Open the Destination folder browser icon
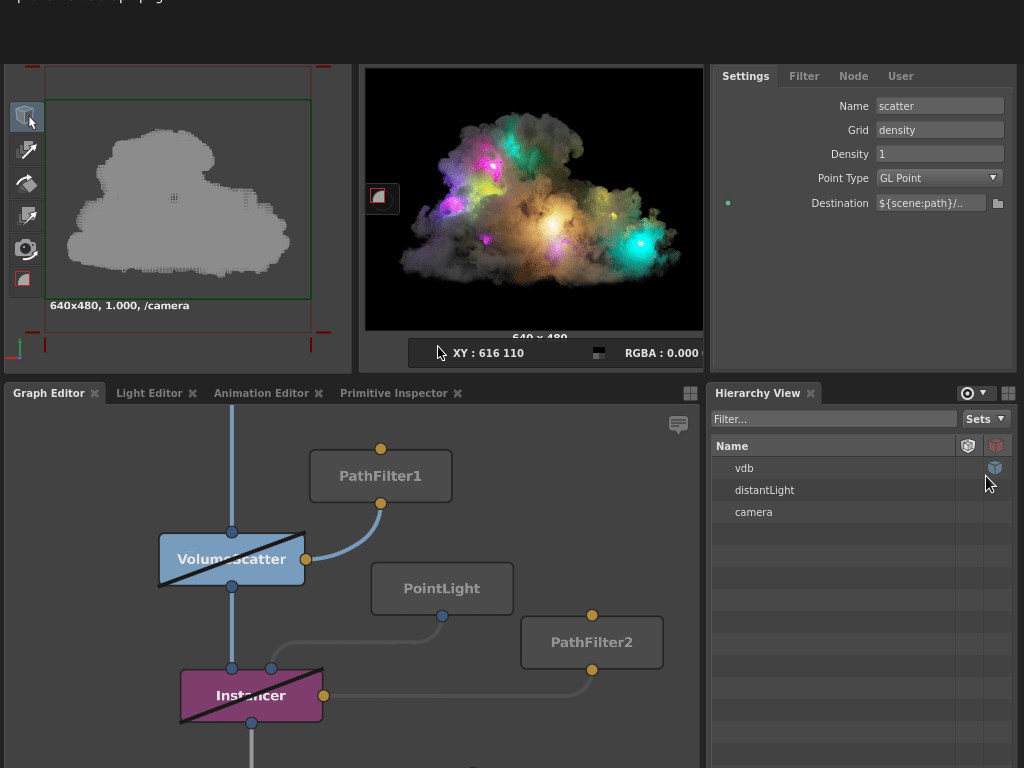Viewport: 1024px width, 768px height. coord(998,204)
